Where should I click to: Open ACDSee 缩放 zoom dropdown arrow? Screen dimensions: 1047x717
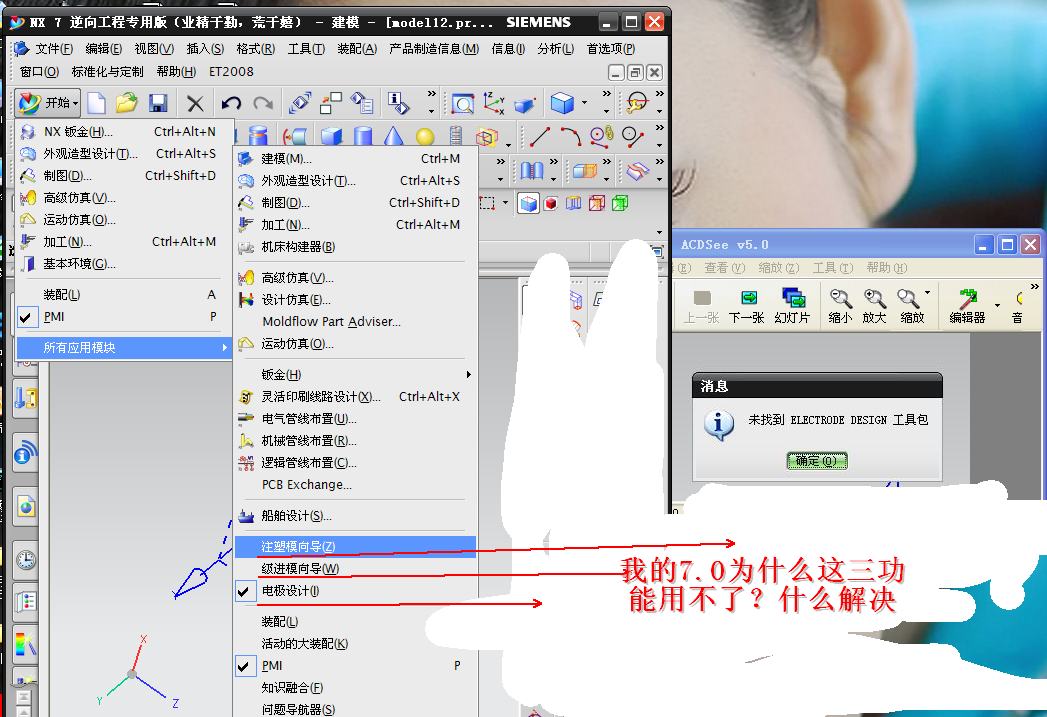tap(927, 292)
